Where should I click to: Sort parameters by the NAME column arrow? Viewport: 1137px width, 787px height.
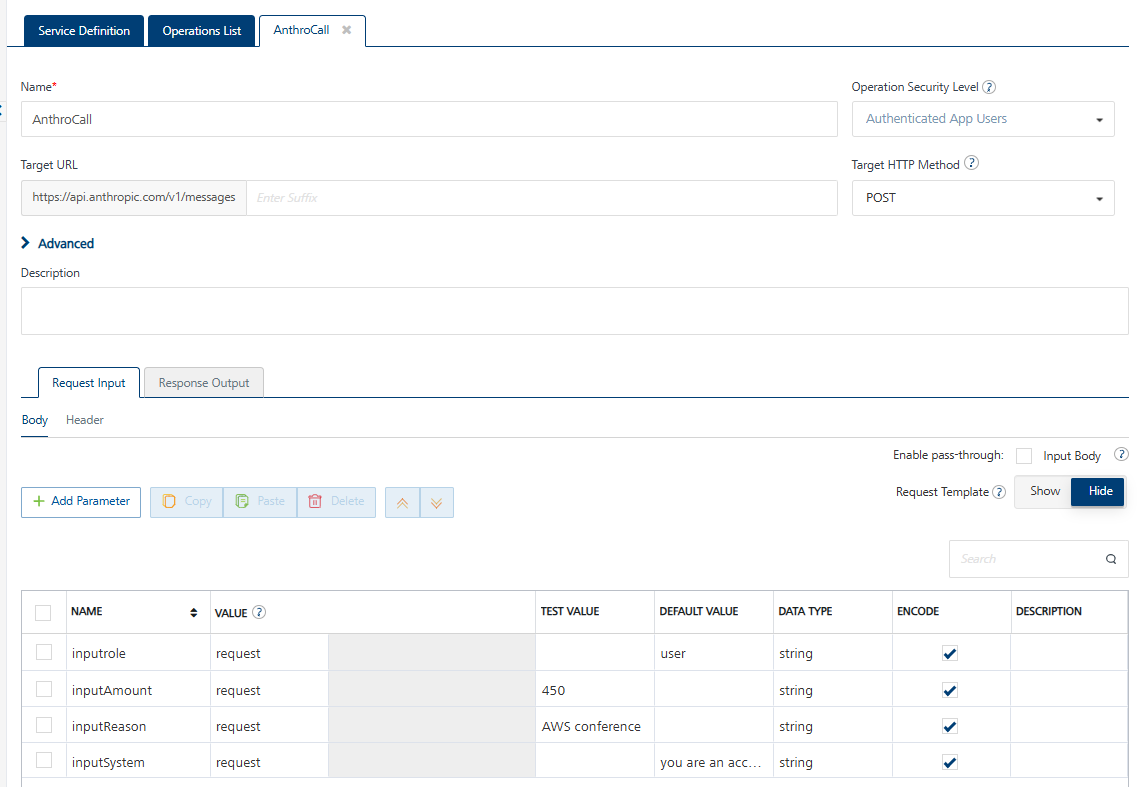[193, 612]
